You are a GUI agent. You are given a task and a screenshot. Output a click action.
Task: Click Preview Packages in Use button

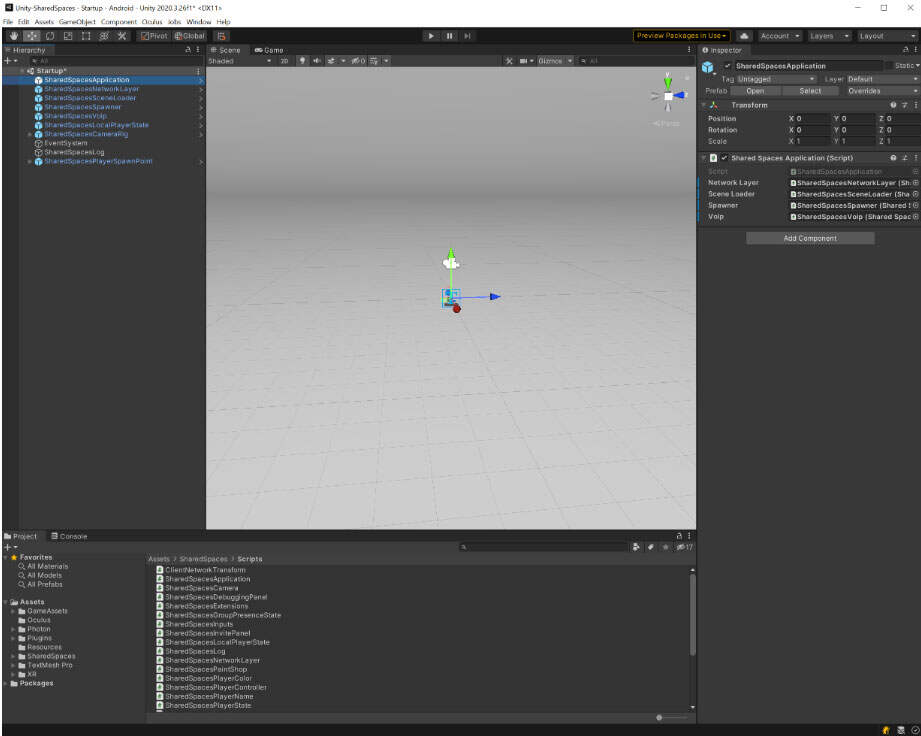coord(681,36)
